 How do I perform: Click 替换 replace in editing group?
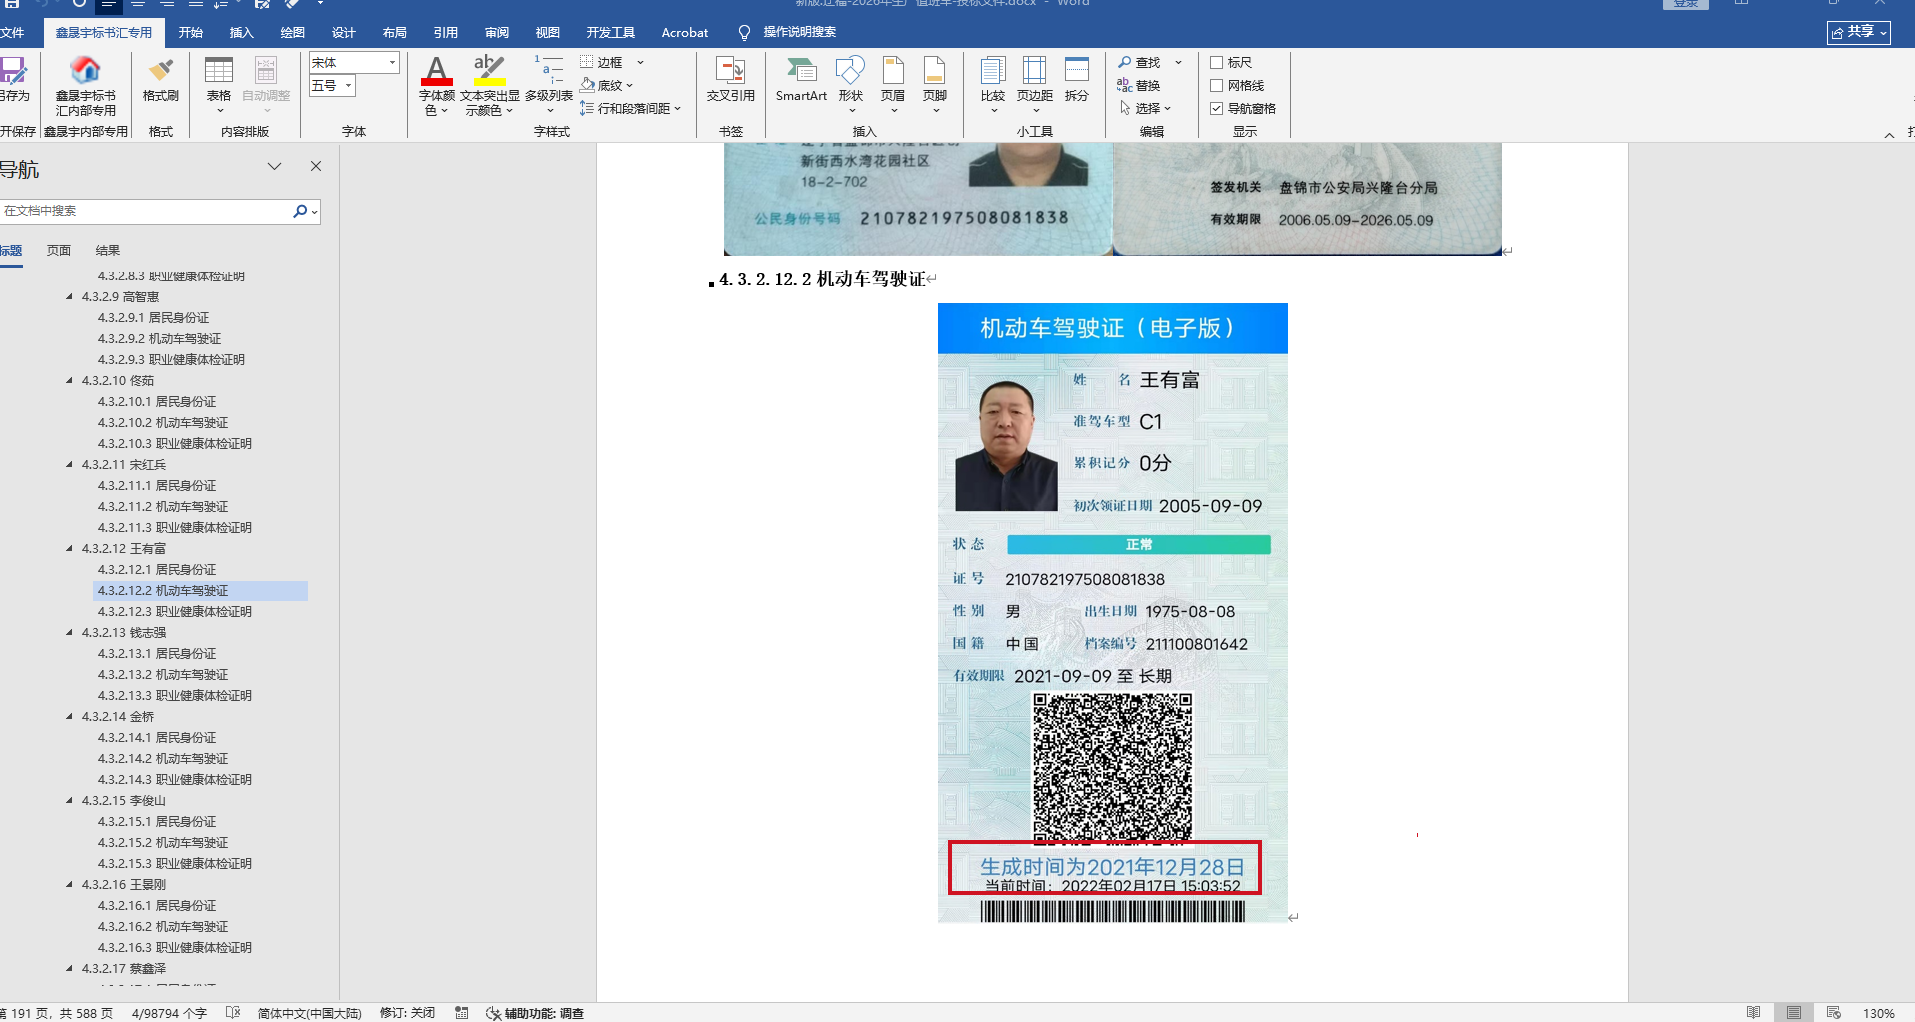(1139, 85)
